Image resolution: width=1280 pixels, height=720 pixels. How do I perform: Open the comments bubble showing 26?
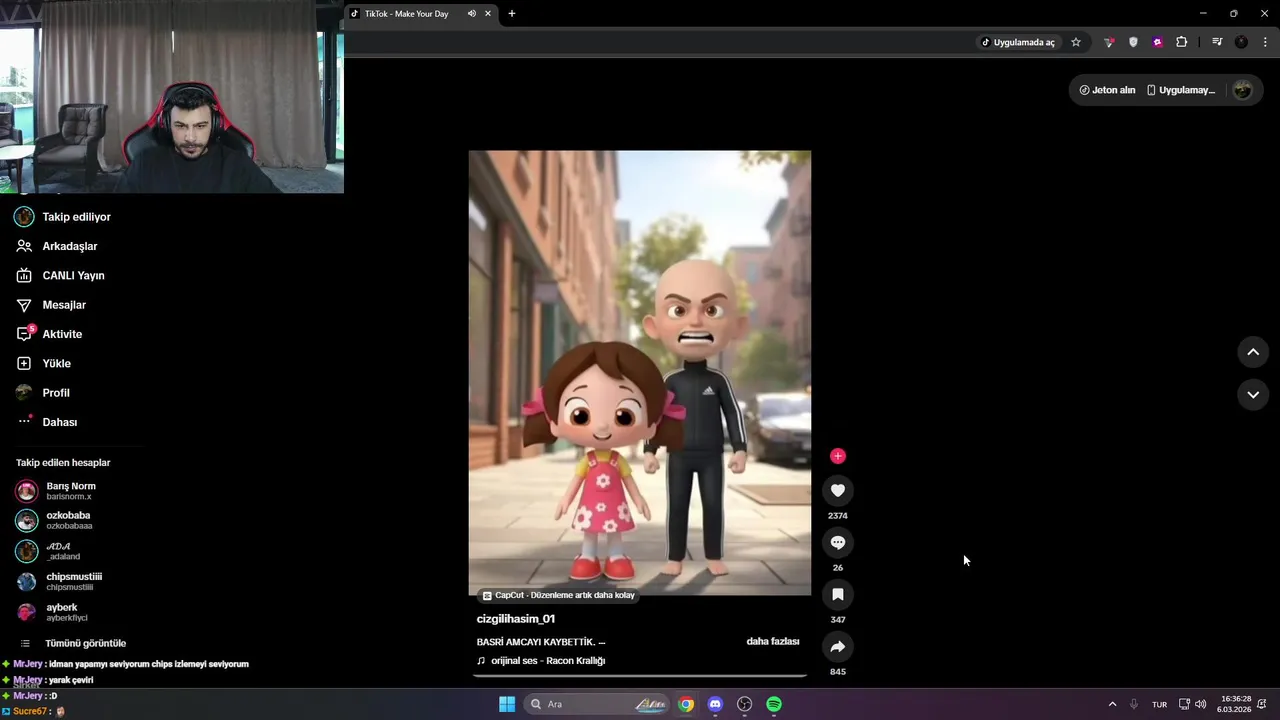(x=838, y=542)
